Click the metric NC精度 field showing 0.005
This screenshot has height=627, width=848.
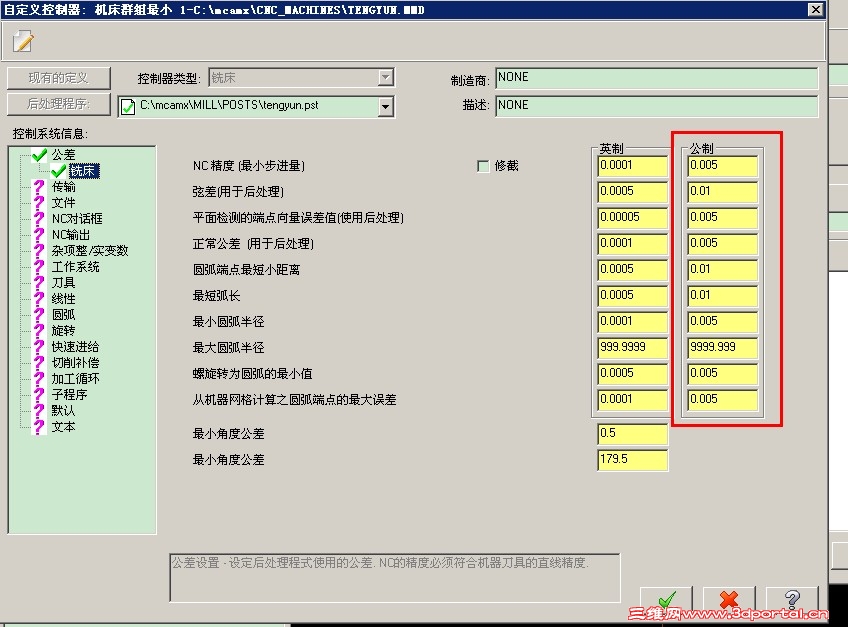(x=724, y=164)
